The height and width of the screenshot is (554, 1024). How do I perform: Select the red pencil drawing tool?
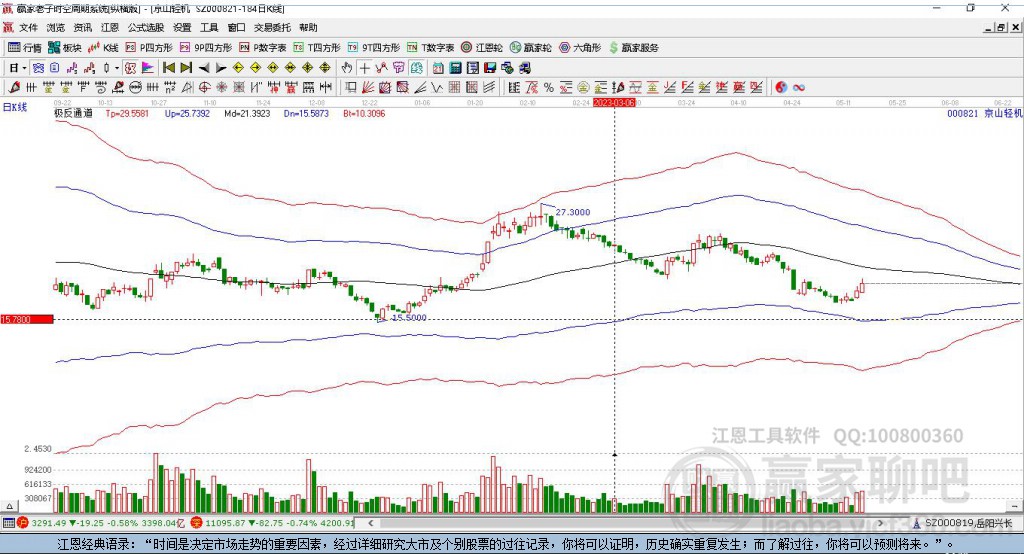pos(14,88)
